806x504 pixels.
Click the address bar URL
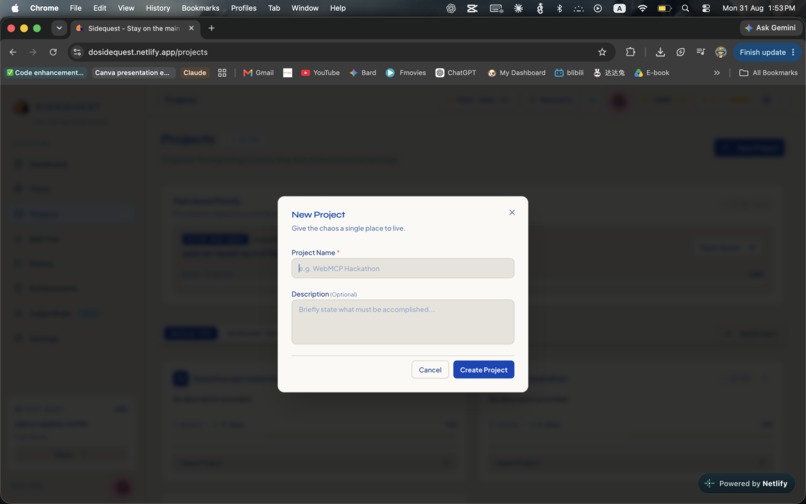[x=148, y=52]
